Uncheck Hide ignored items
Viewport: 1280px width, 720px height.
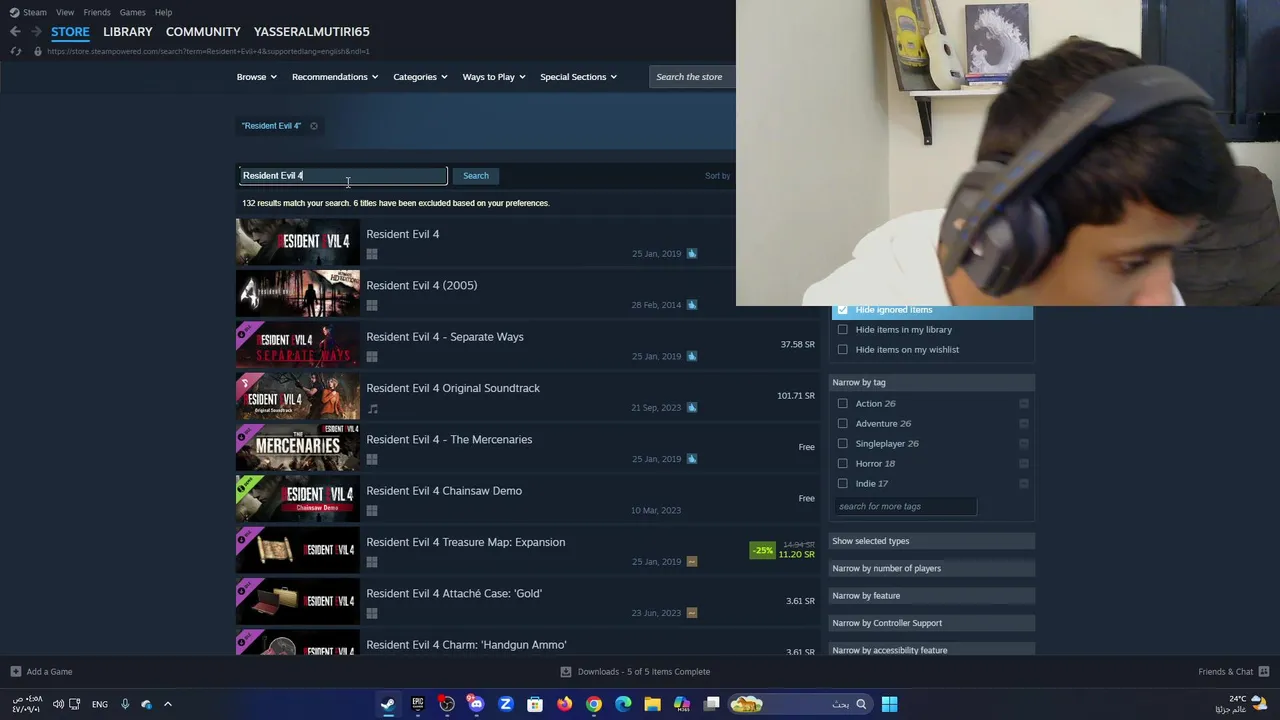click(x=842, y=310)
